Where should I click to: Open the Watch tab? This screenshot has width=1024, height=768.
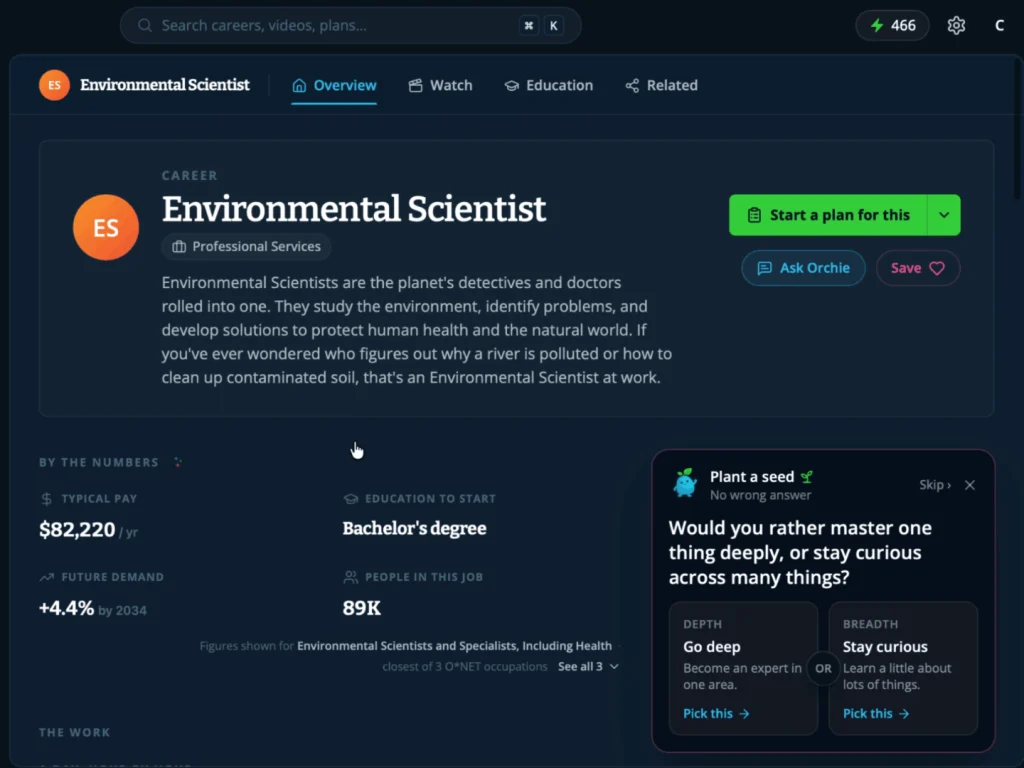(x=440, y=86)
